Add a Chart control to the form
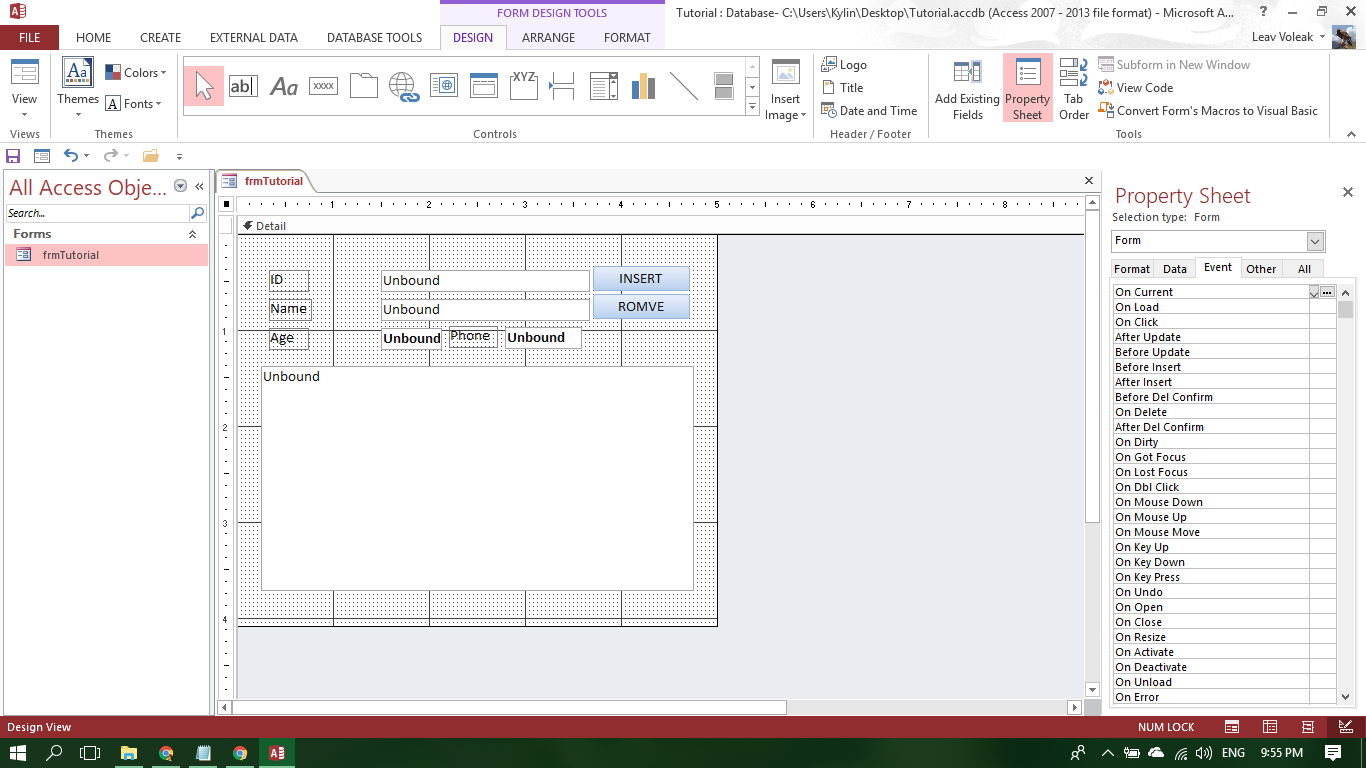This screenshot has width=1366, height=768. coord(642,86)
